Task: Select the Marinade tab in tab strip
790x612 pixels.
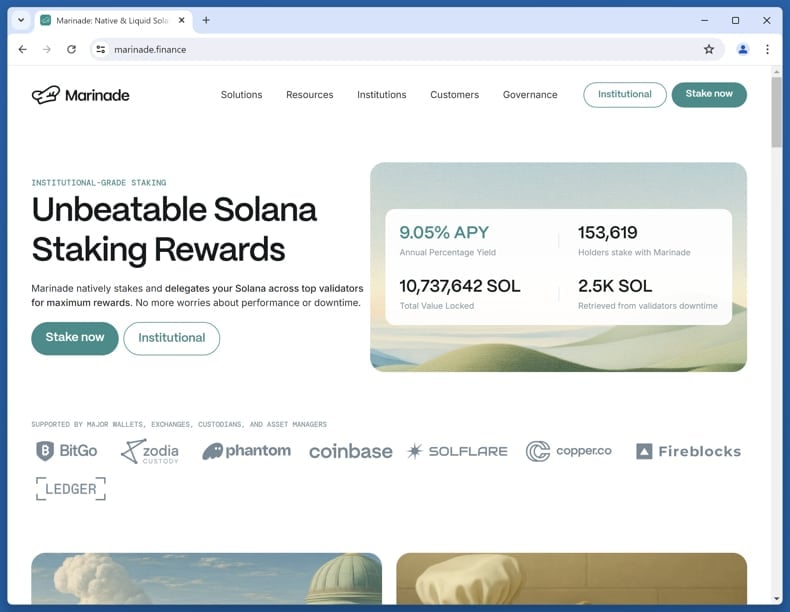Action: [x=113, y=21]
